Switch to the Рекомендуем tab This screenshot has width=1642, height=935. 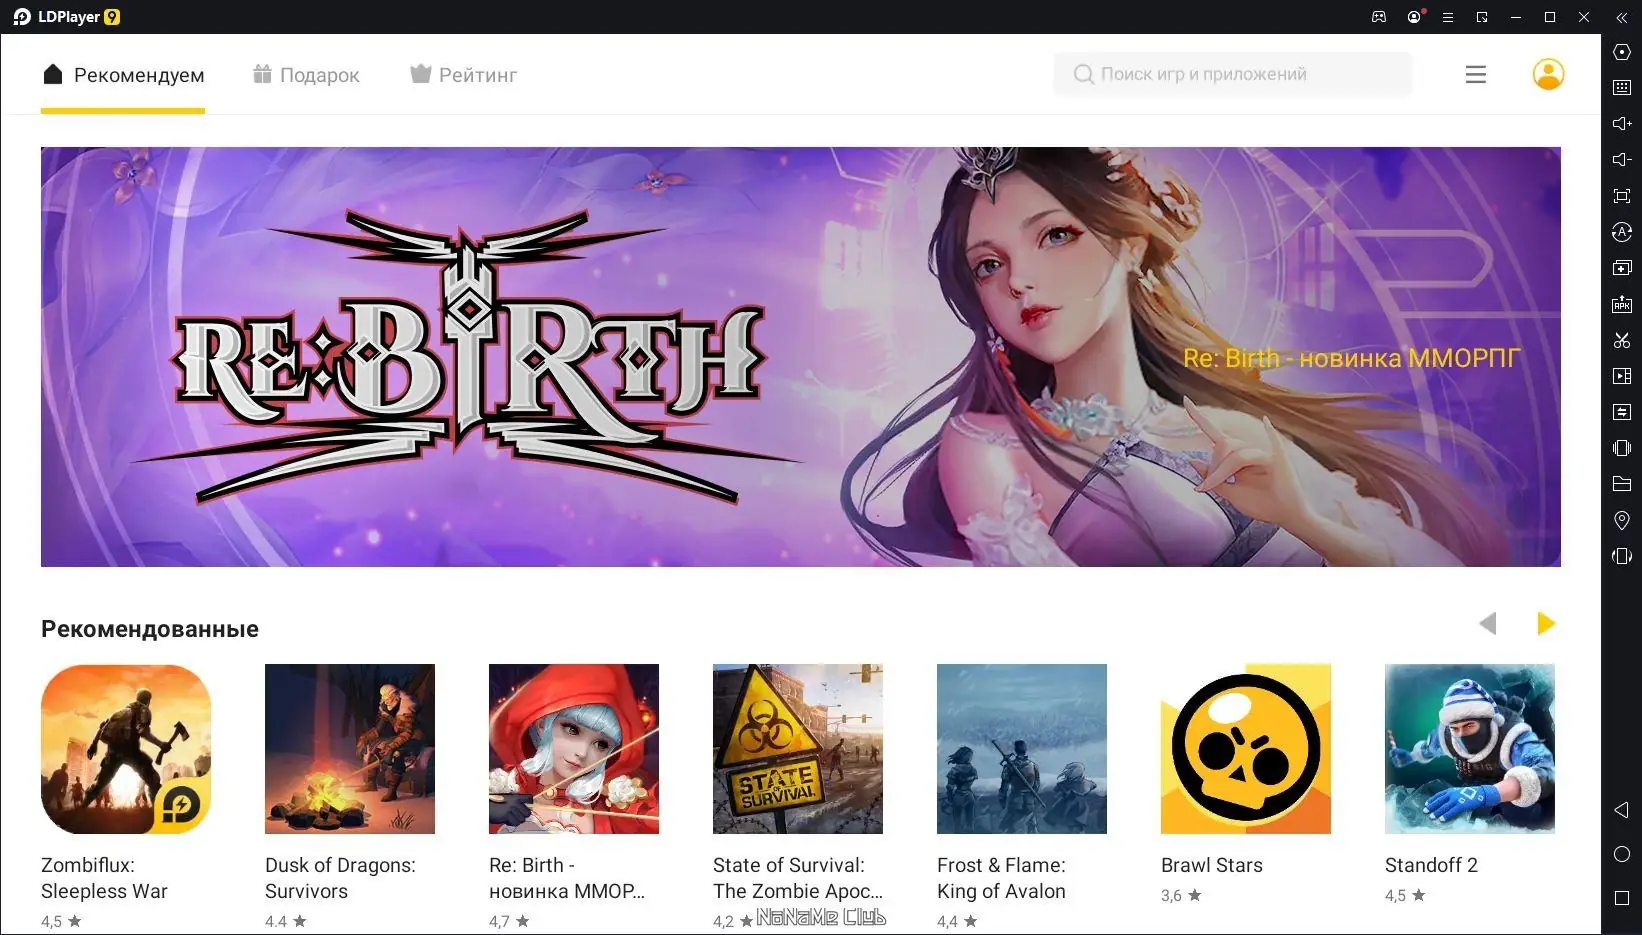coord(123,75)
